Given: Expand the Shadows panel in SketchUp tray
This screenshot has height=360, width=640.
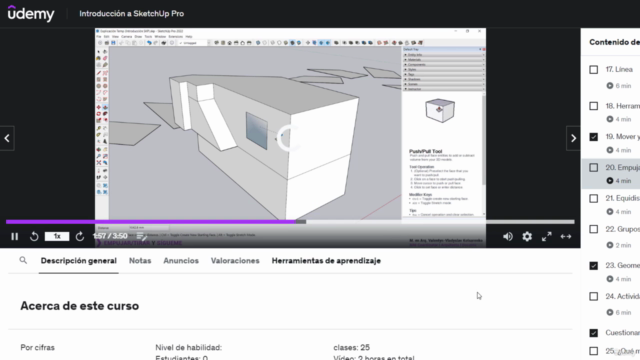Looking at the screenshot, I should point(444,79).
